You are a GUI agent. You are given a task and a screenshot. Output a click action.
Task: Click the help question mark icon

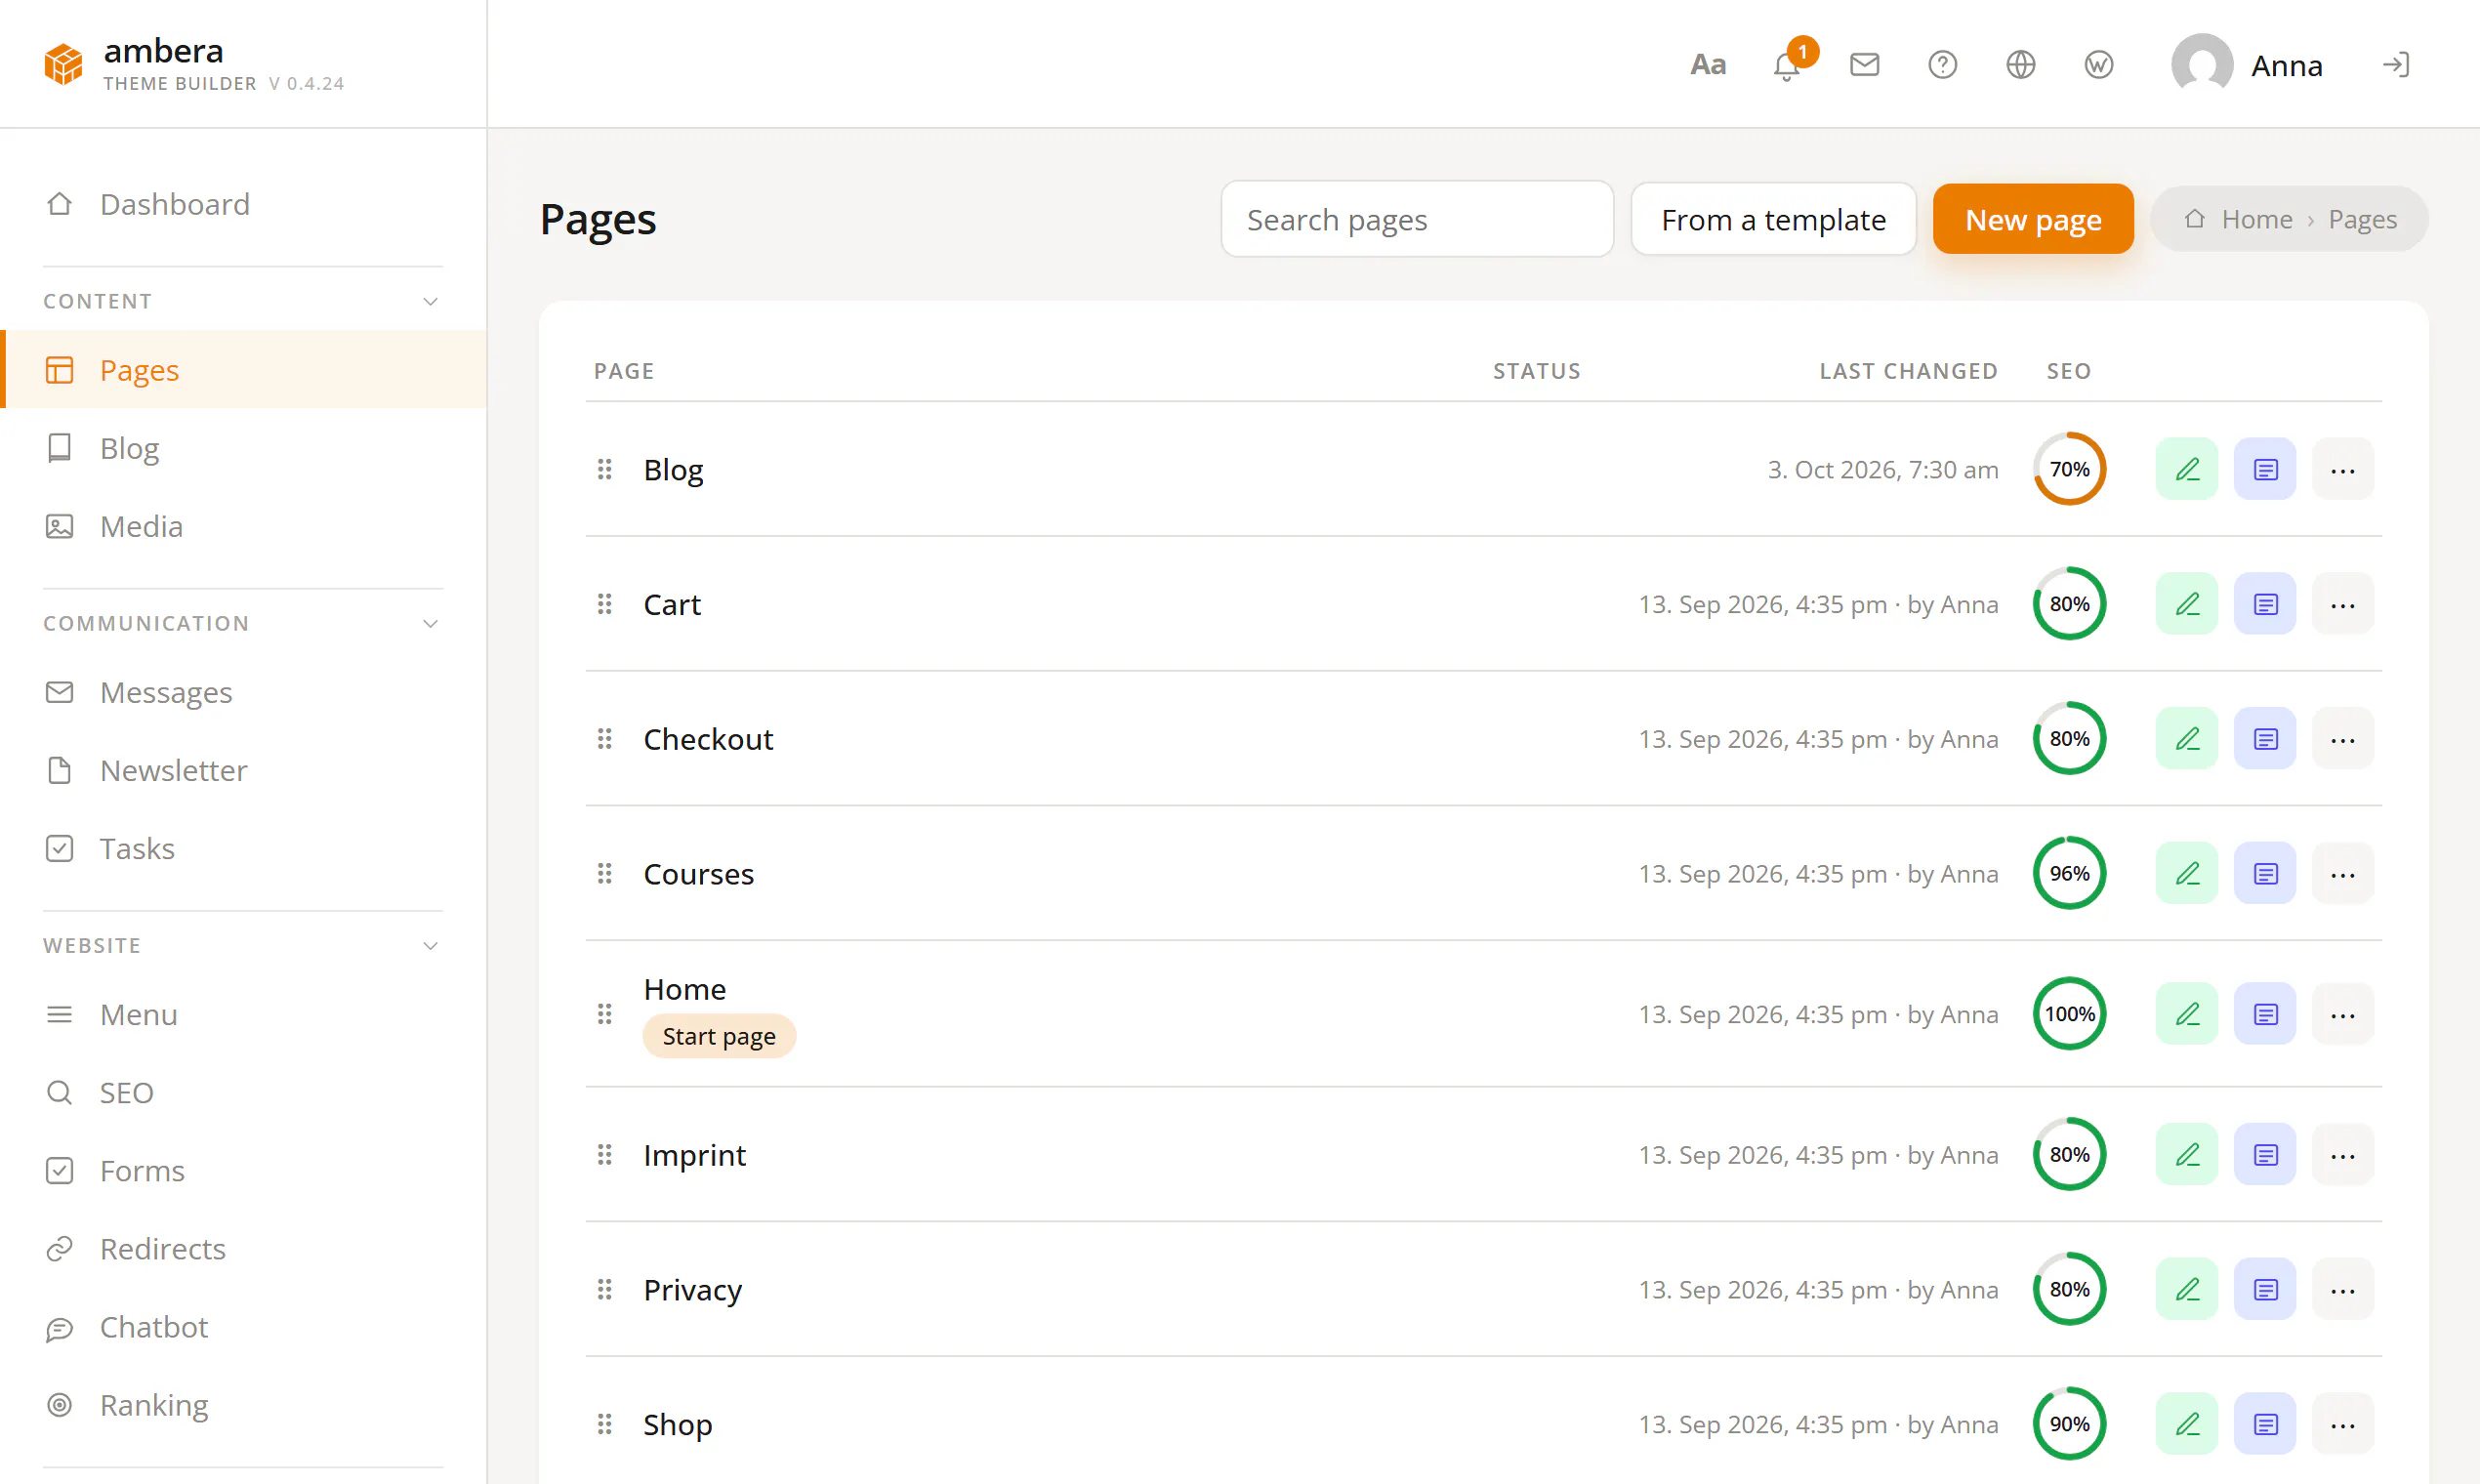click(1943, 65)
